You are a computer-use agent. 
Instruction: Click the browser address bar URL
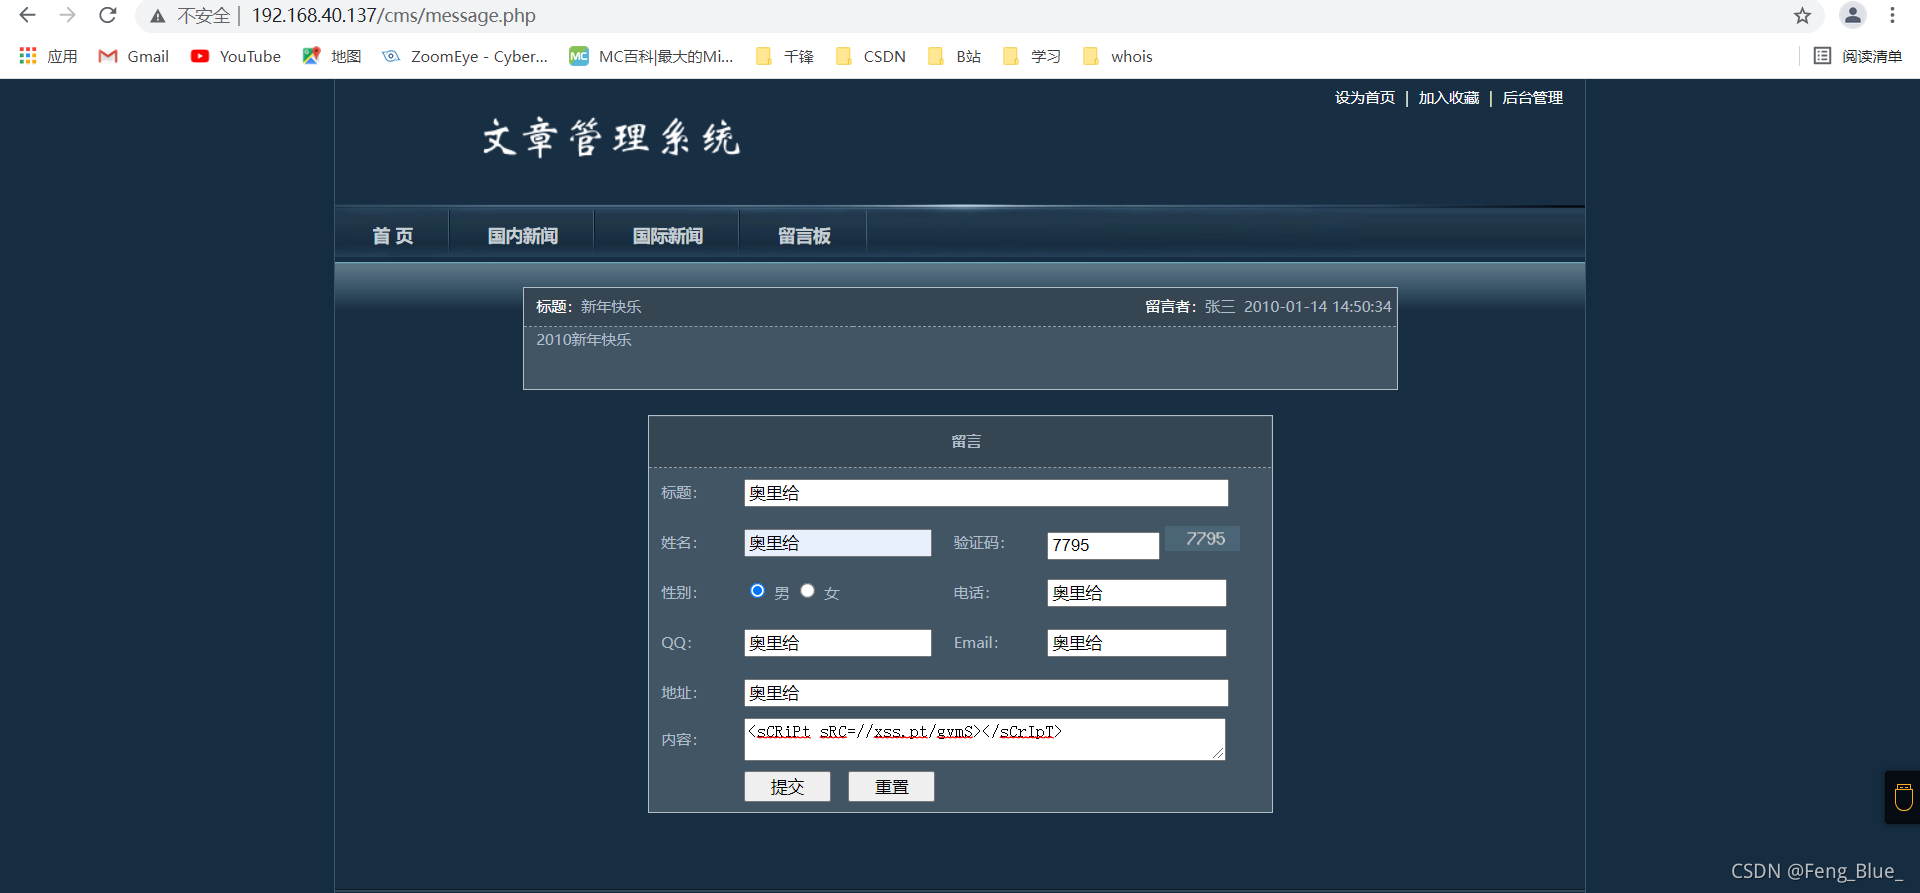[393, 16]
